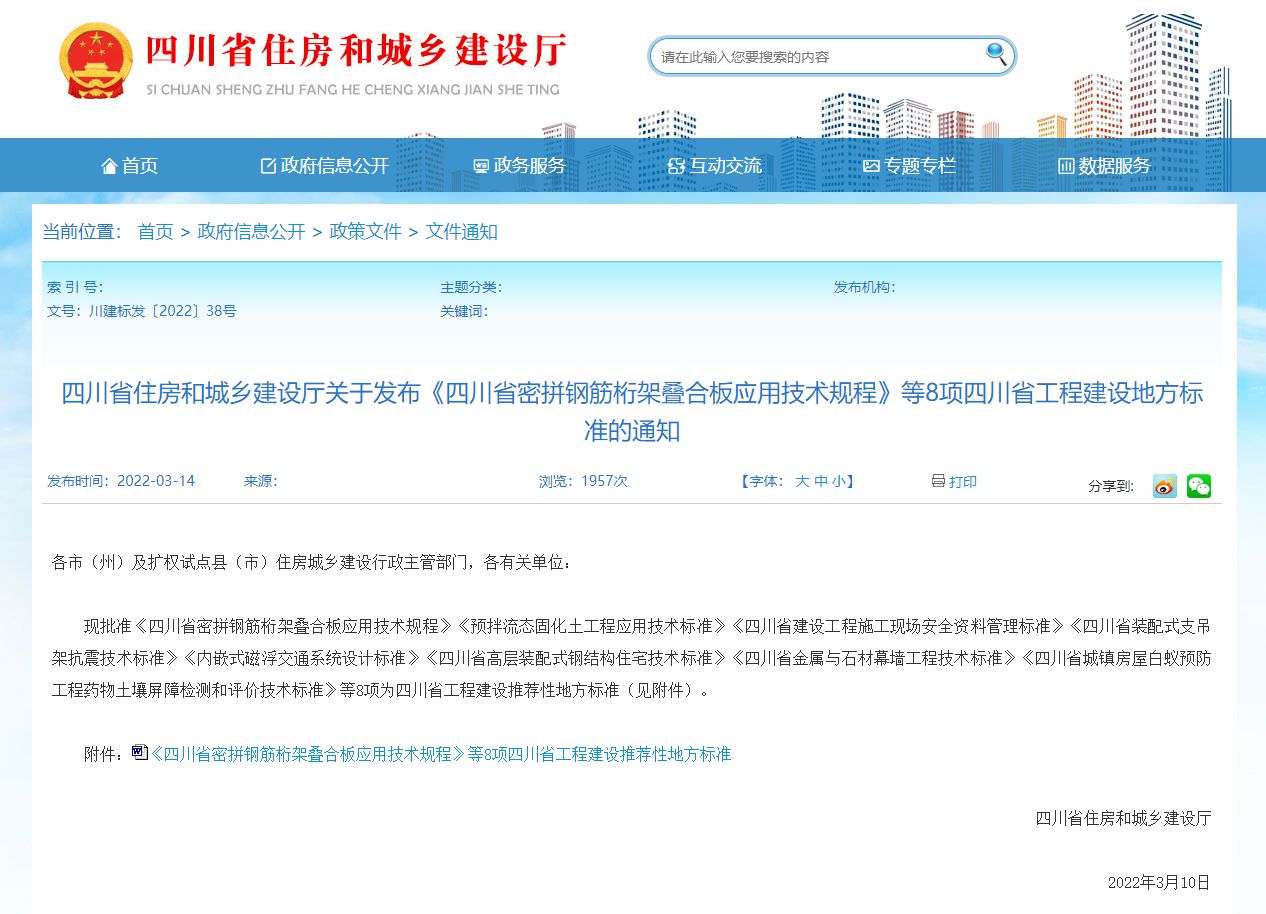This screenshot has height=914, width=1266.
Task: Click the 关键词 label
Action: [464, 311]
